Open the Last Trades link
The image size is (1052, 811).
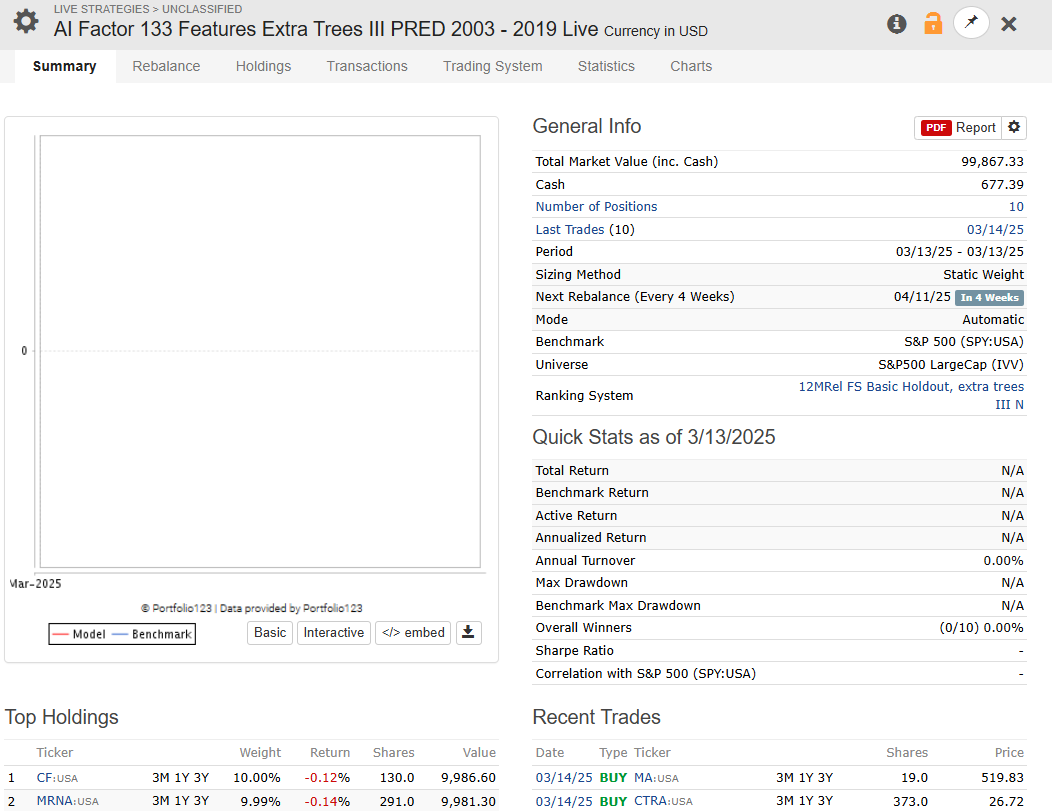pyautogui.click(x=570, y=229)
